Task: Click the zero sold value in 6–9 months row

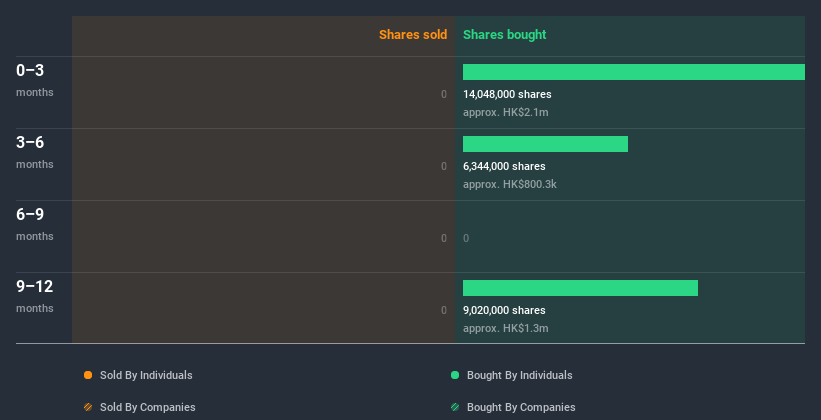Action: 444,238
